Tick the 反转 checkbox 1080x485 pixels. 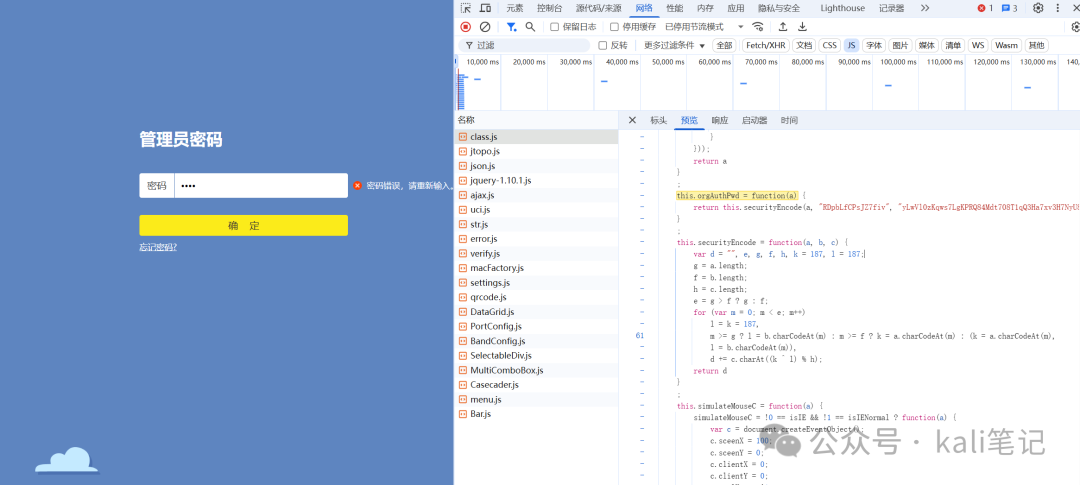[603, 45]
